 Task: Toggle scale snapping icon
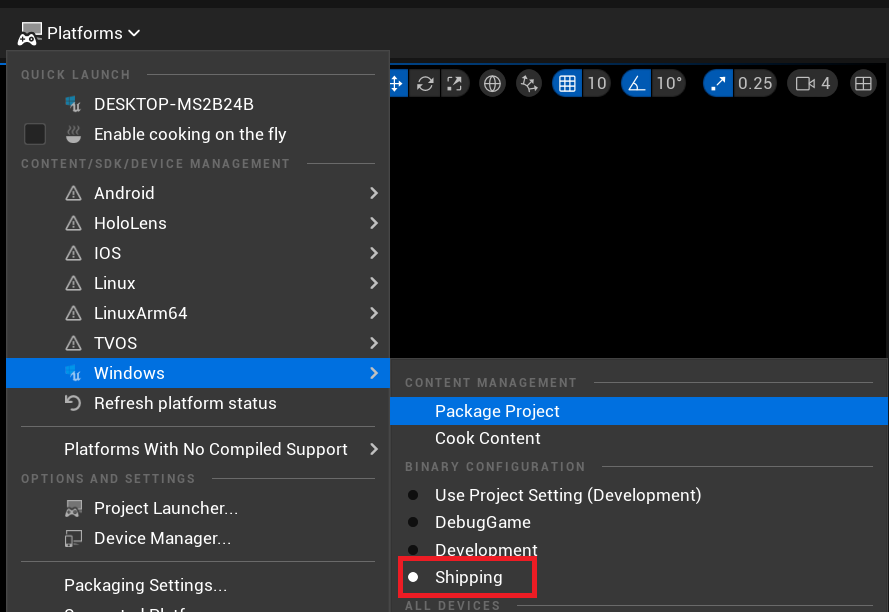[718, 83]
